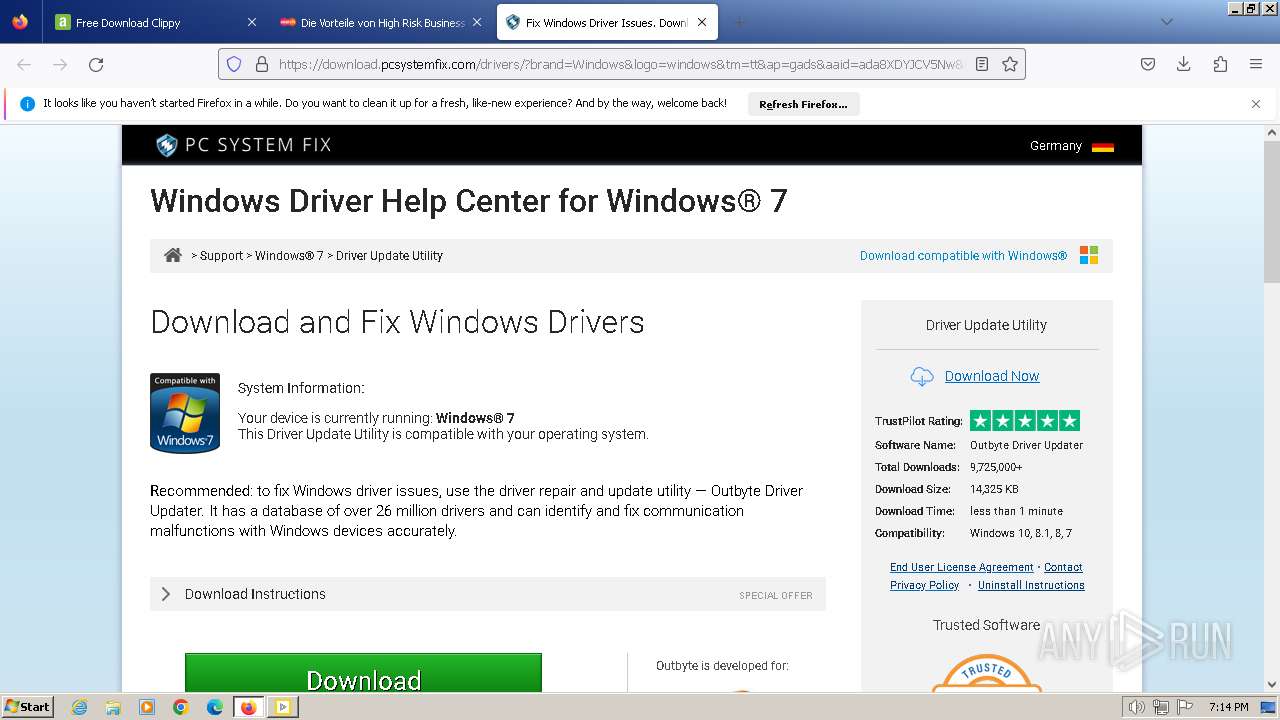The height and width of the screenshot is (720, 1280).
Task: Click the home icon in the breadcrumb
Action: (x=173, y=255)
